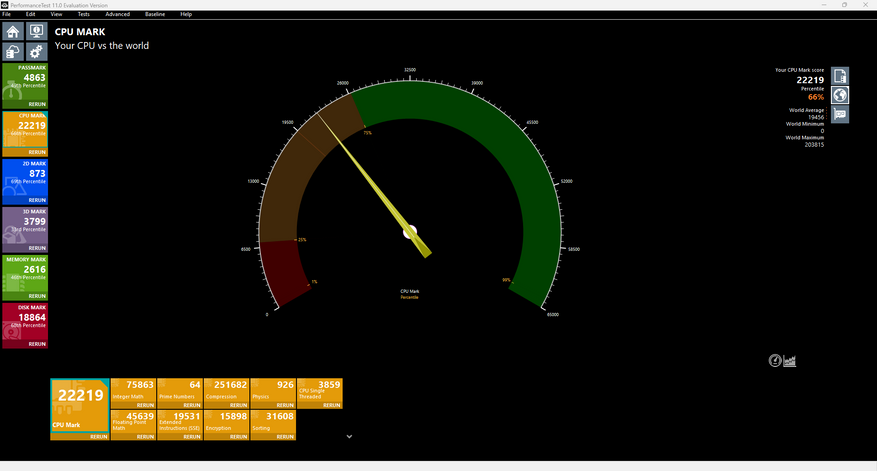Open the settings gears icon
Viewport: 877px width, 471px height.
point(36,52)
